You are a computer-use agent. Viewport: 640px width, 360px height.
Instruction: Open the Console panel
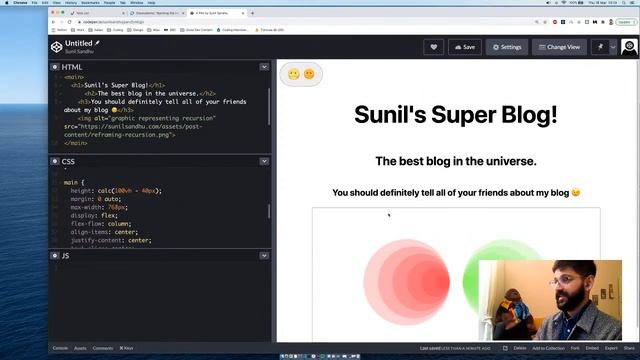60,348
